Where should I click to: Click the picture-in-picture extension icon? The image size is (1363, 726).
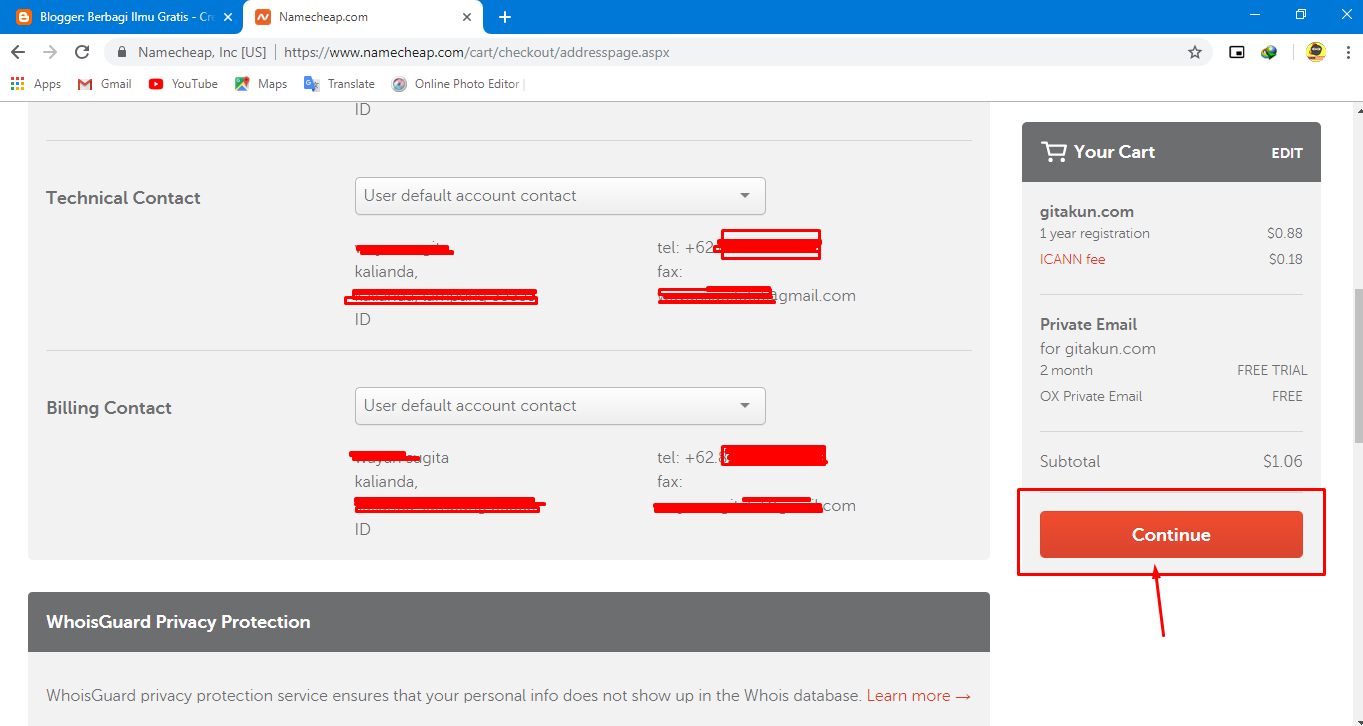pyautogui.click(x=1237, y=52)
